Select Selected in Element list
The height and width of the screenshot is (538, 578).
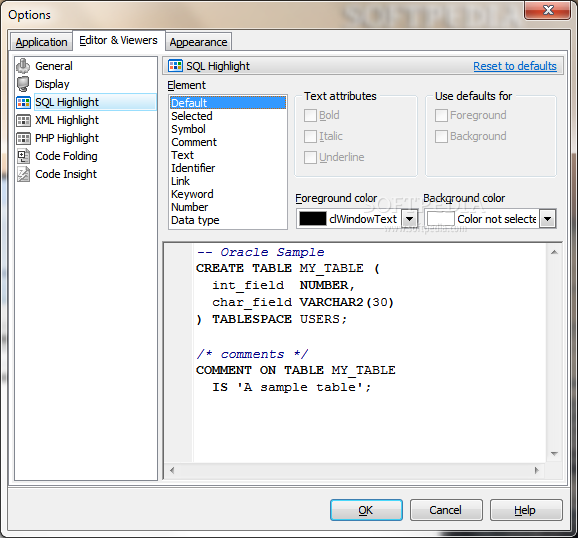click(228, 116)
